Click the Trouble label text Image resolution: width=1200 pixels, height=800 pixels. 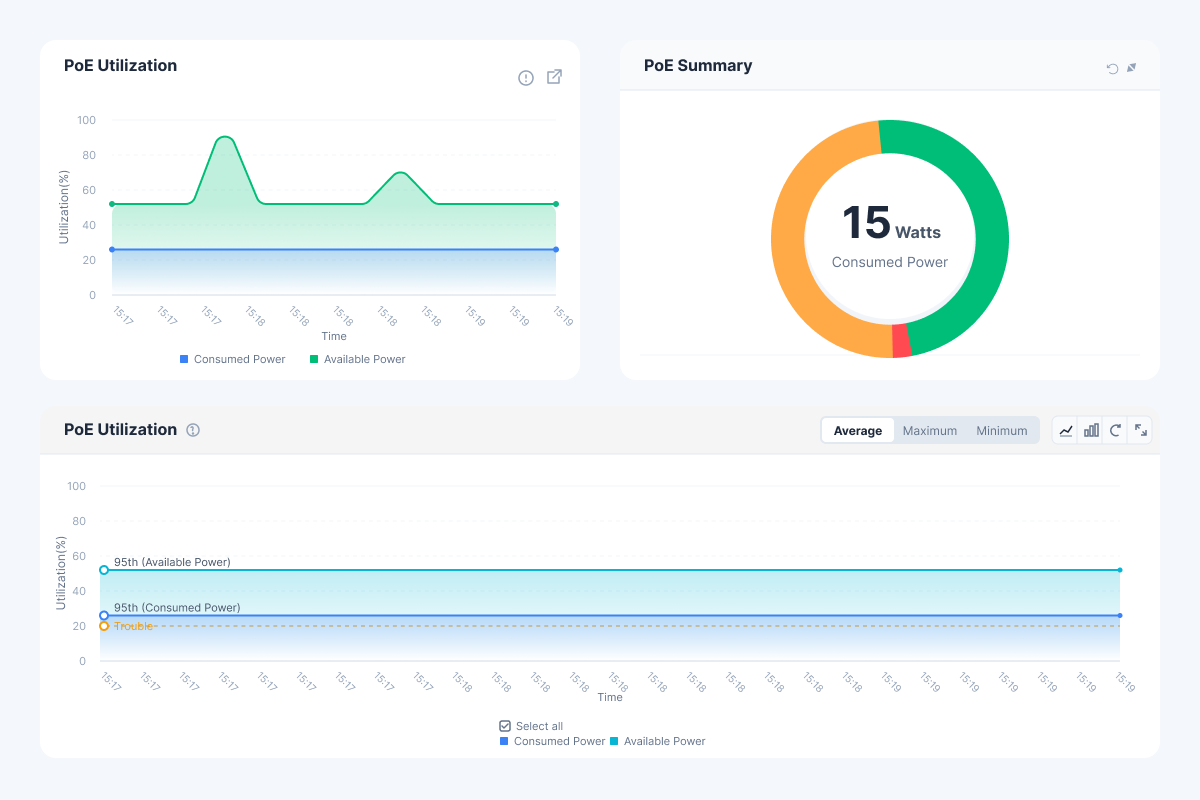pyautogui.click(x=133, y=626)
